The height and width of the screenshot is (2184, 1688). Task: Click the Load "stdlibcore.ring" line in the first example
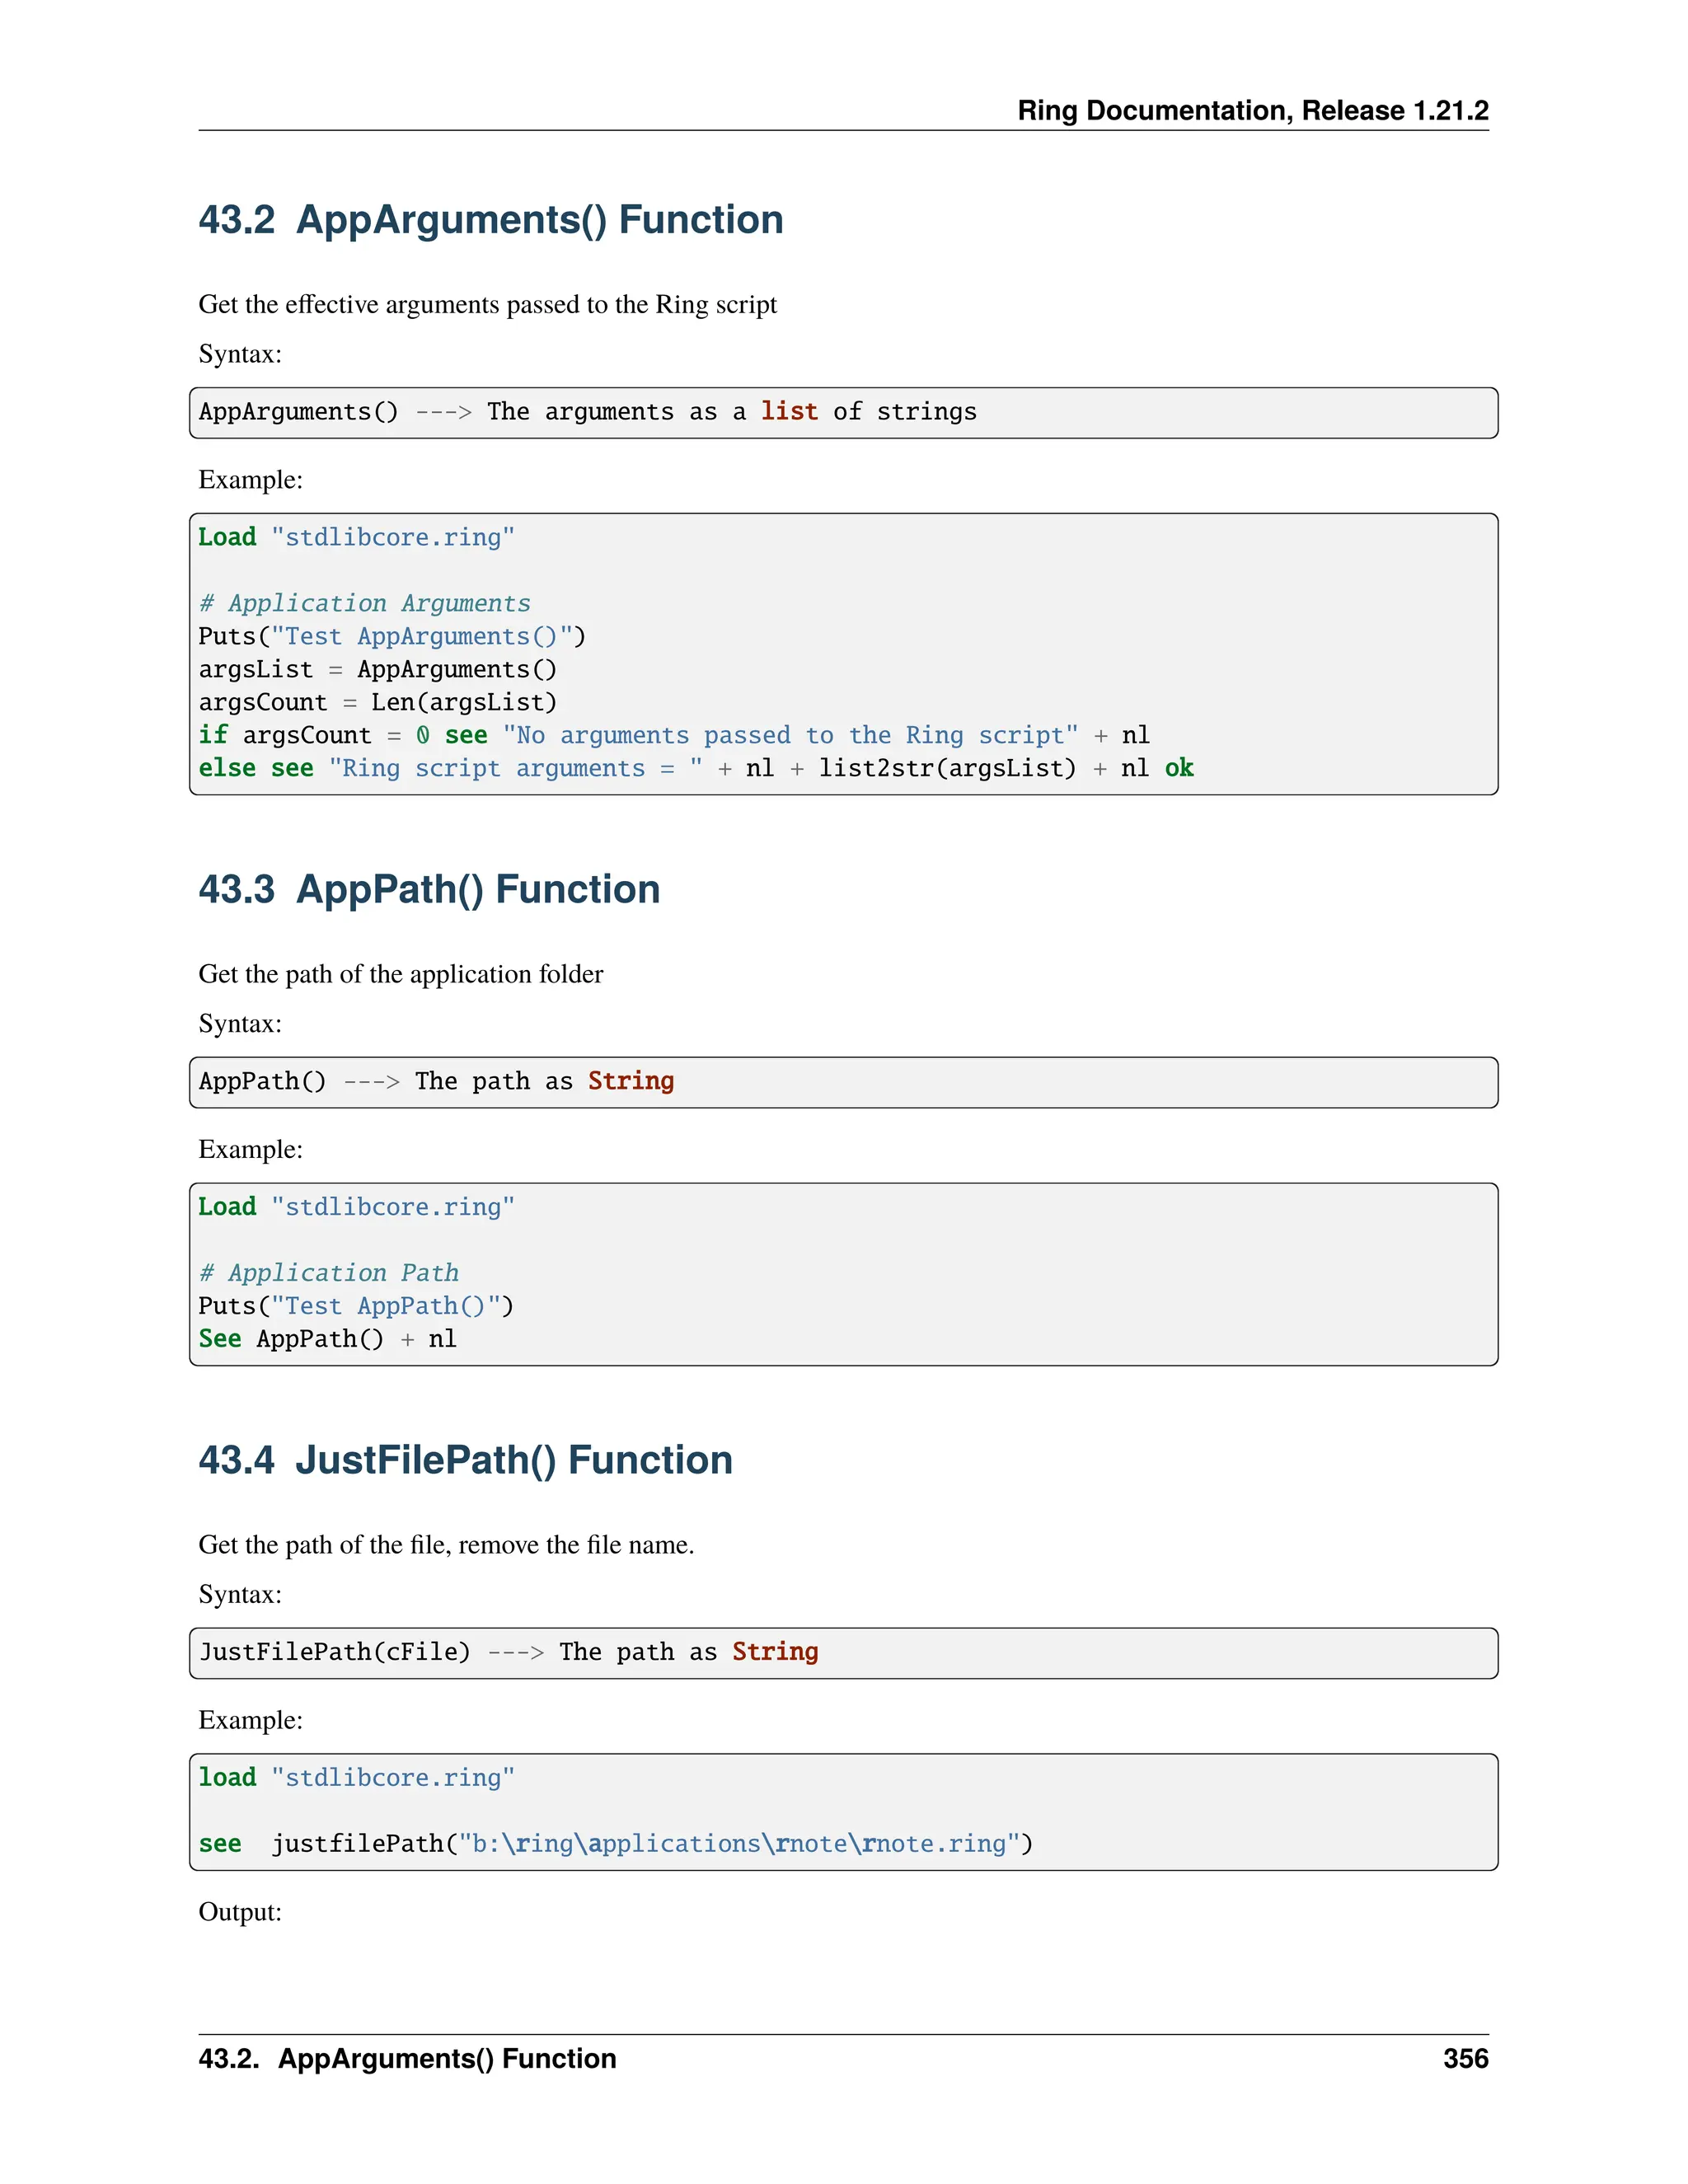pyautogui.click(x=356, y=538)
